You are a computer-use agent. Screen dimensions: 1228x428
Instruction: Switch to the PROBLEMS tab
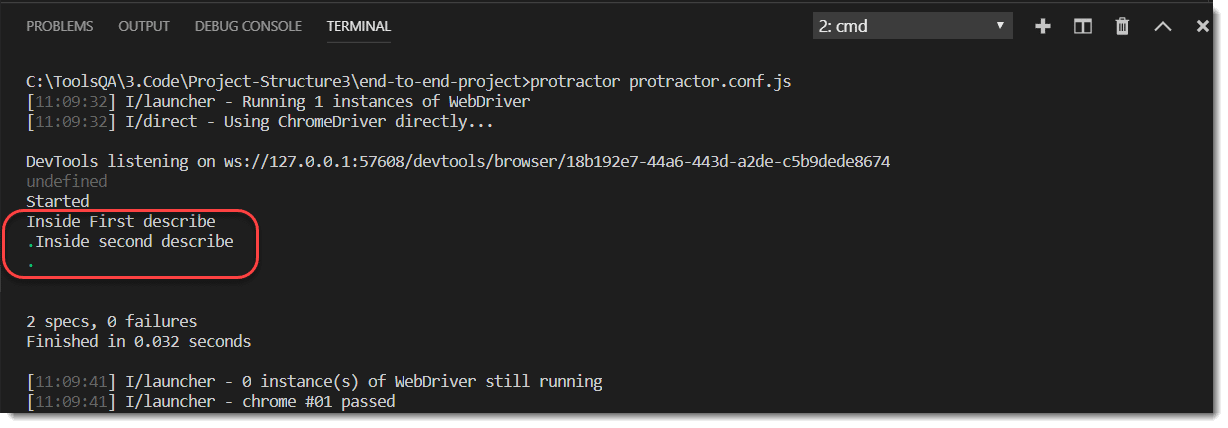point(59,27)
